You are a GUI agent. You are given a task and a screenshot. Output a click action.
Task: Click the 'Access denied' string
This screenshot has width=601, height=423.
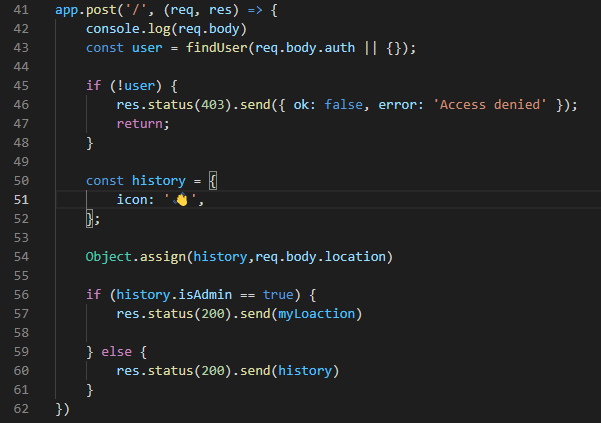pyautogui.click(x=490, y=105)
